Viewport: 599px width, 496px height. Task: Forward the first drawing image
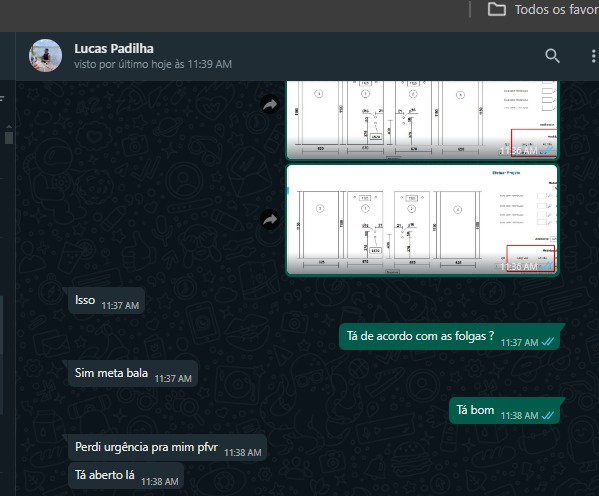point(270,104)
